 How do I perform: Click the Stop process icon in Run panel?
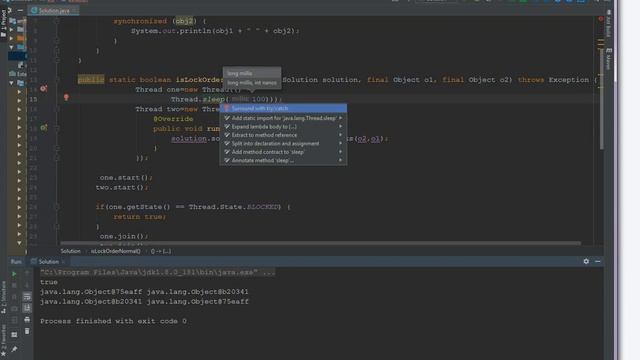tap(14, 285)
